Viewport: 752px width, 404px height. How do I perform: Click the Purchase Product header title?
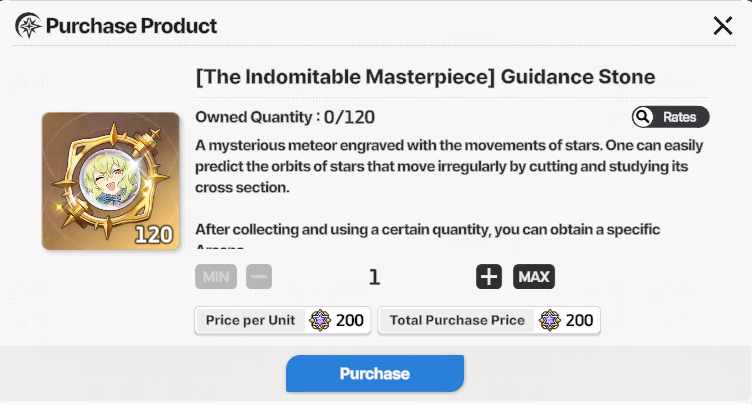click(131, 26)
